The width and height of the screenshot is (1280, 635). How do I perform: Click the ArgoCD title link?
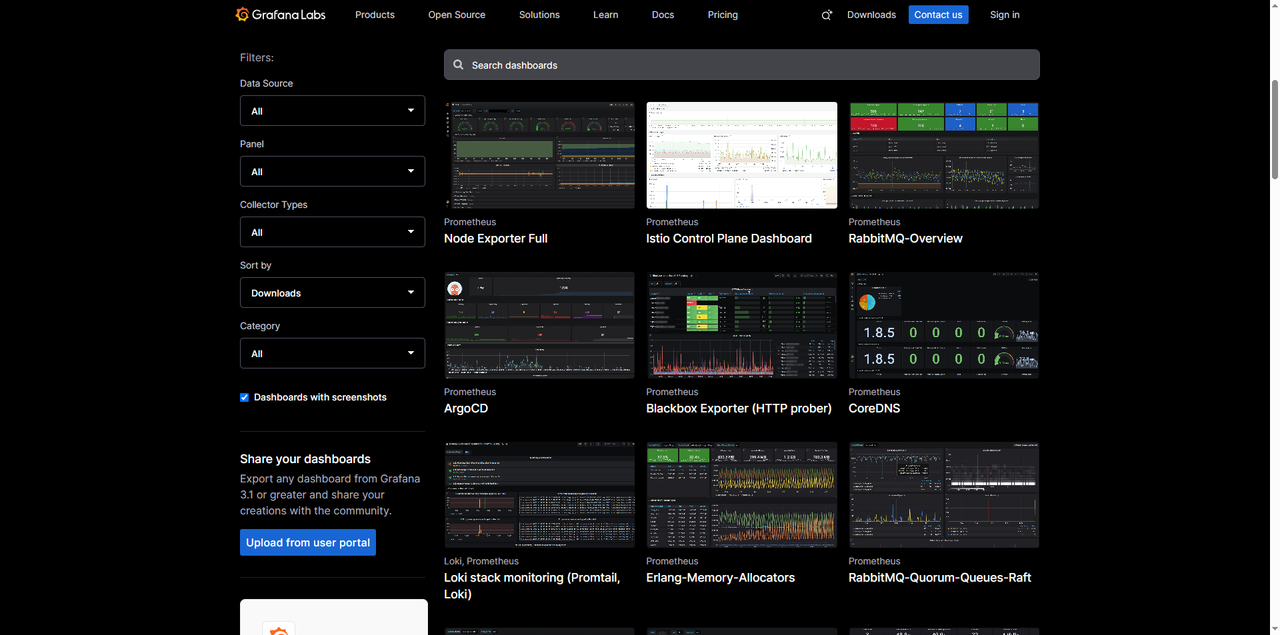tap(466, 409)
